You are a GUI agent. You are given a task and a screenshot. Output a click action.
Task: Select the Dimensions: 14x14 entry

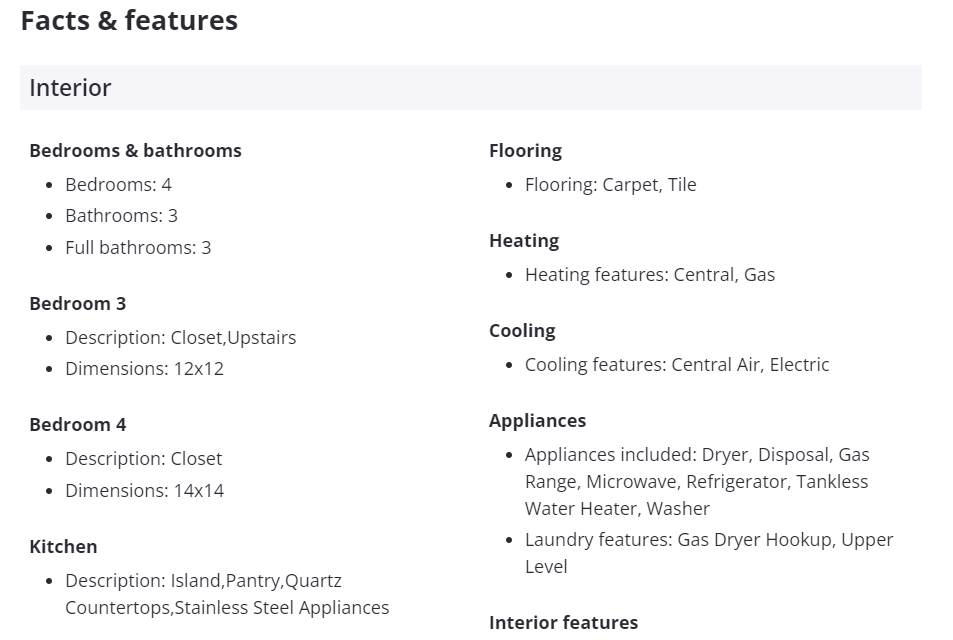point(144,491)
